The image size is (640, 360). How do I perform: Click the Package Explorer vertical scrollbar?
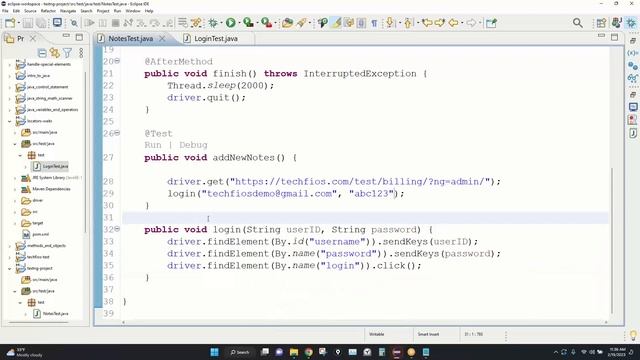tap(85, 151)
